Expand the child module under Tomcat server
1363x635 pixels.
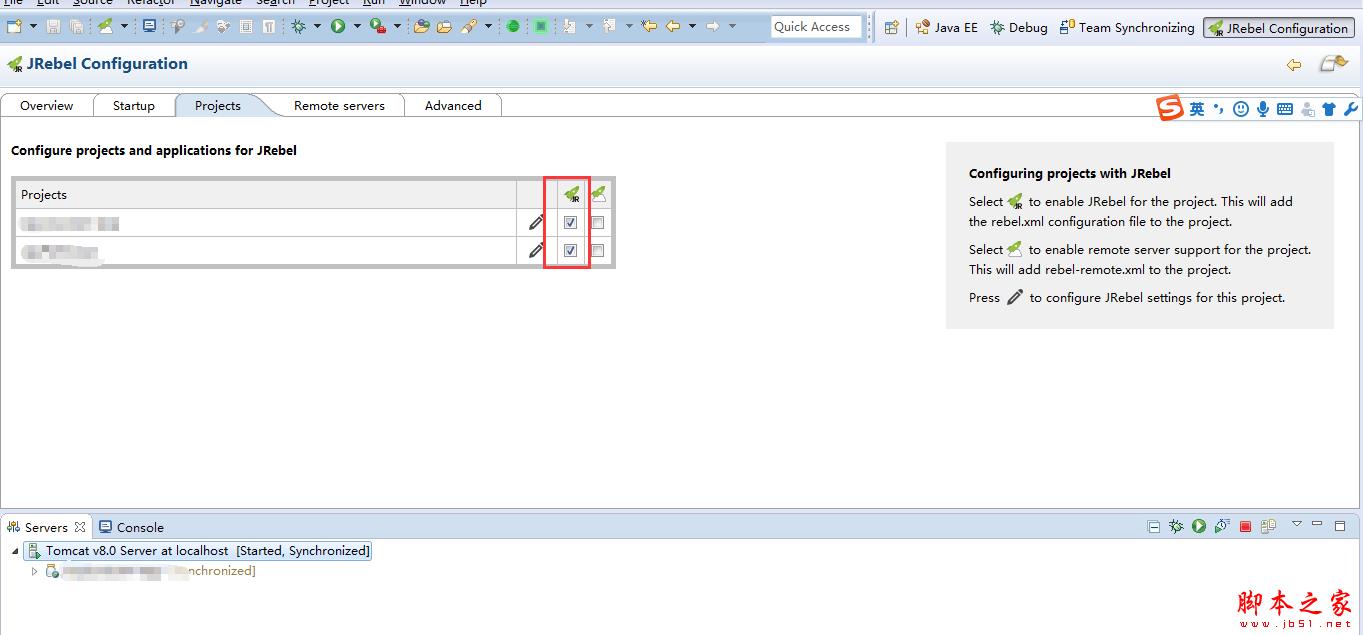pos(35,571)
